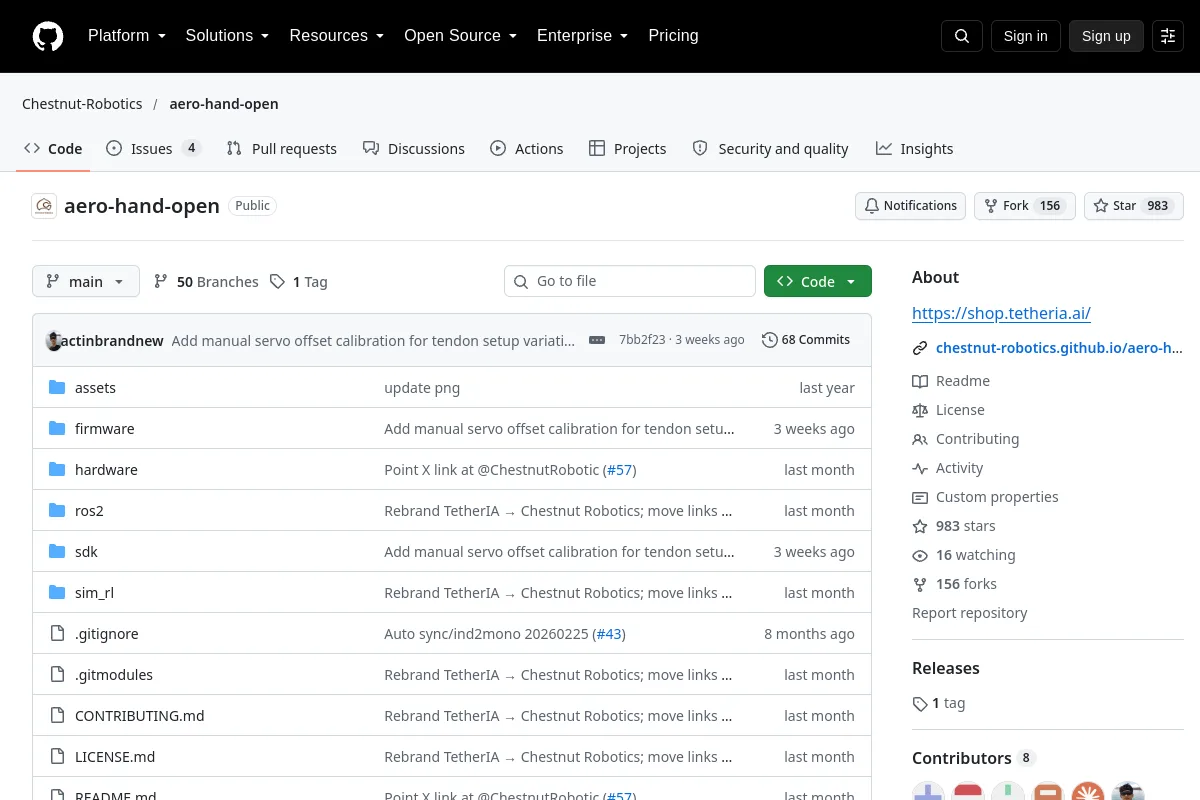Click the Notifications button
Screen dimensions: 1200x800
[911, 206]
